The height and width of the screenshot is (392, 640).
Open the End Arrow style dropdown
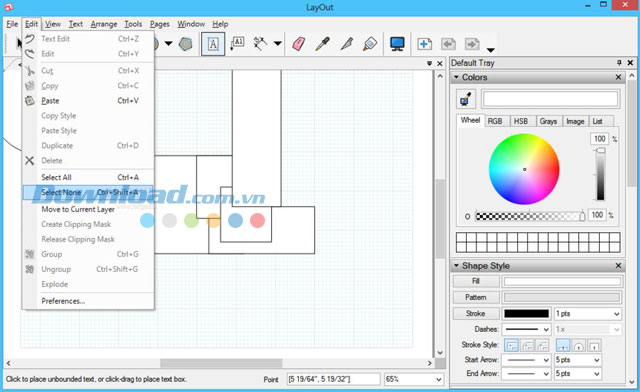(527, 374)
